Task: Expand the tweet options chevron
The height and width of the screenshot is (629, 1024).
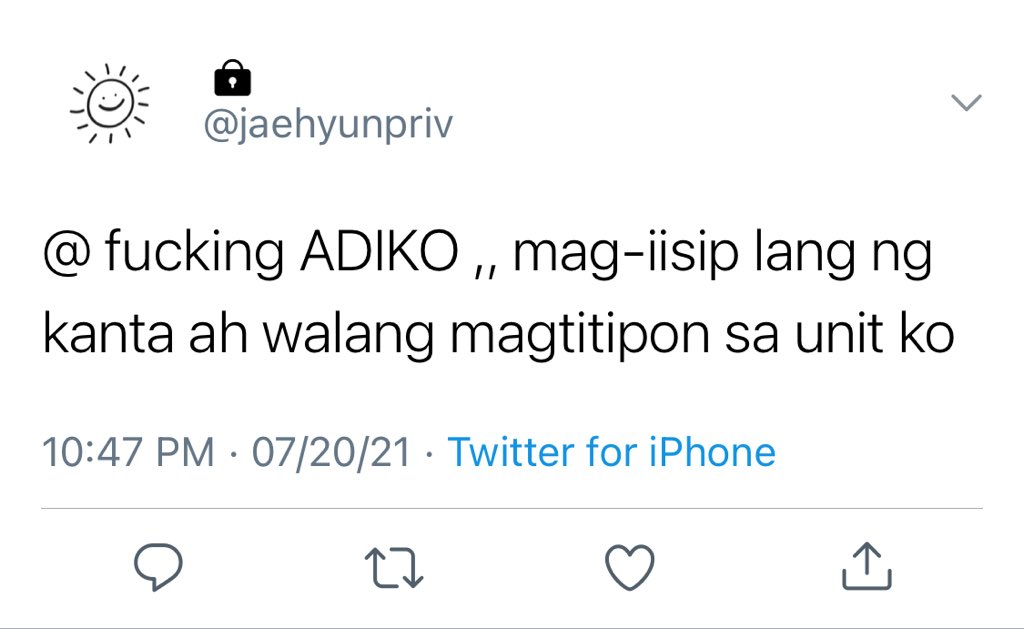Action: point(966,103)
